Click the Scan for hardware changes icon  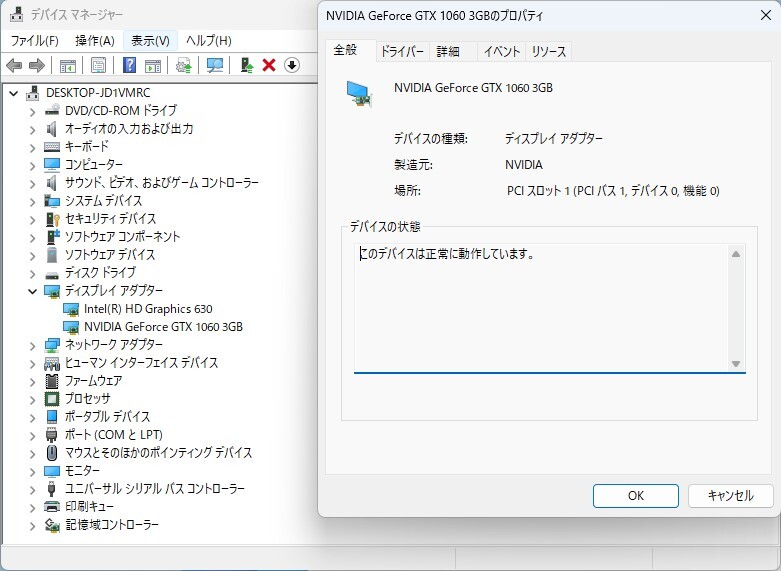(x=215, y=65)
